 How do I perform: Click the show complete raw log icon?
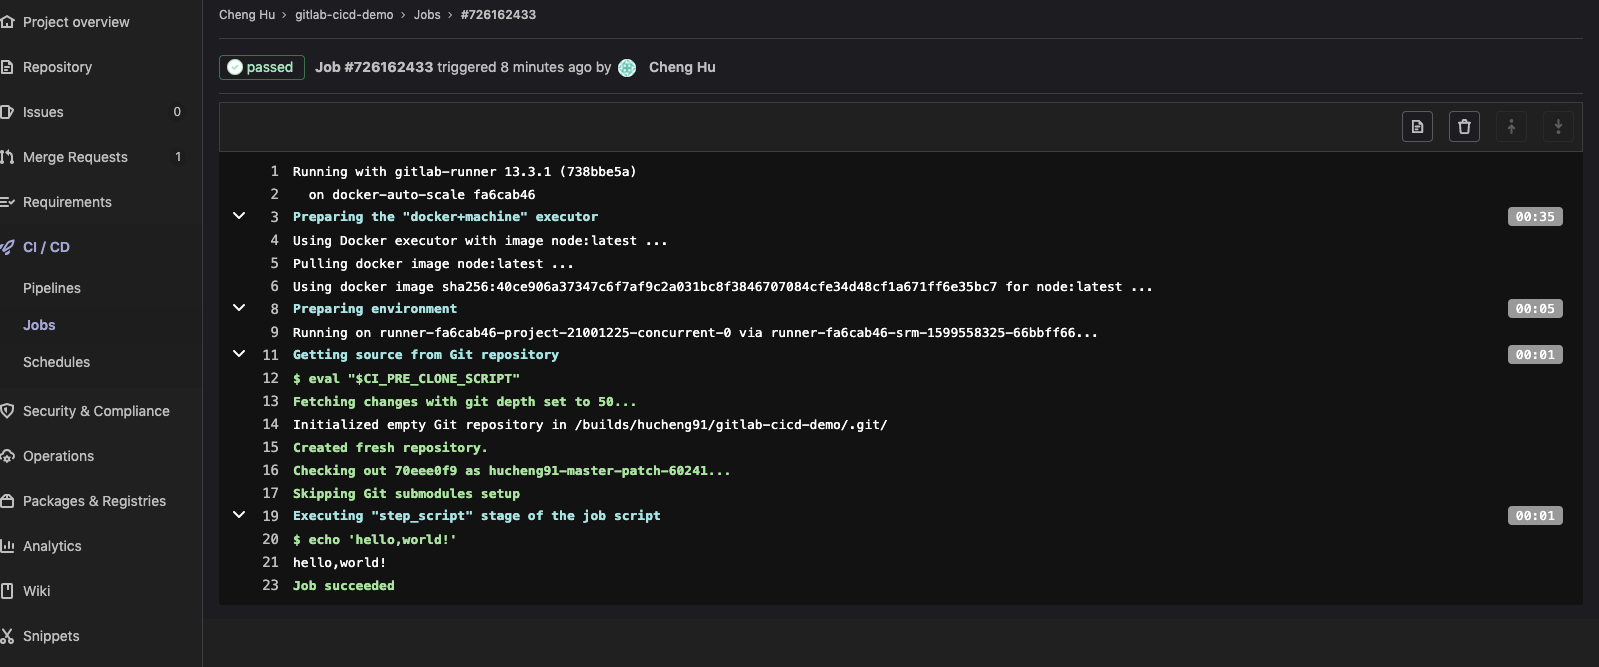pyautogui.click(x=1417, y=126)
